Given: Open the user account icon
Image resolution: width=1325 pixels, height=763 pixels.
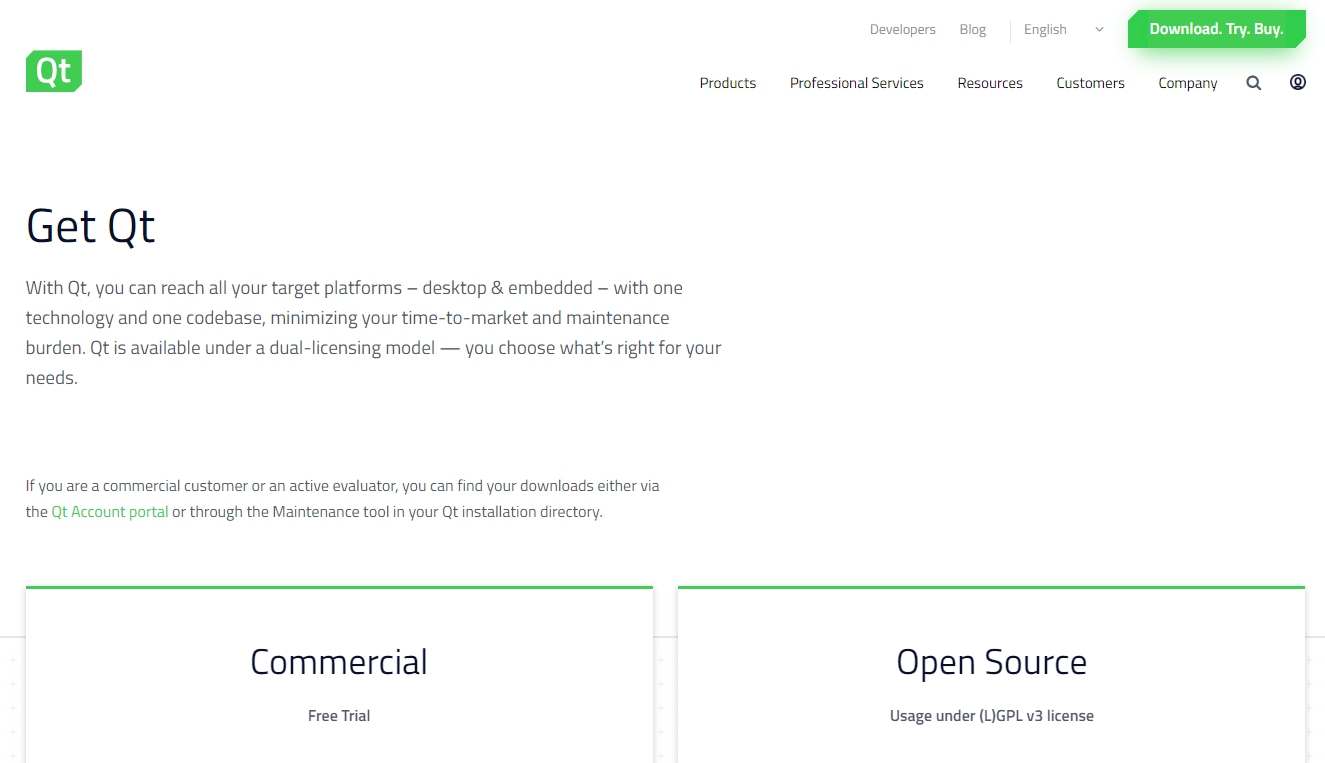Looking at the screenshot, I should (x=1298, y=82).
